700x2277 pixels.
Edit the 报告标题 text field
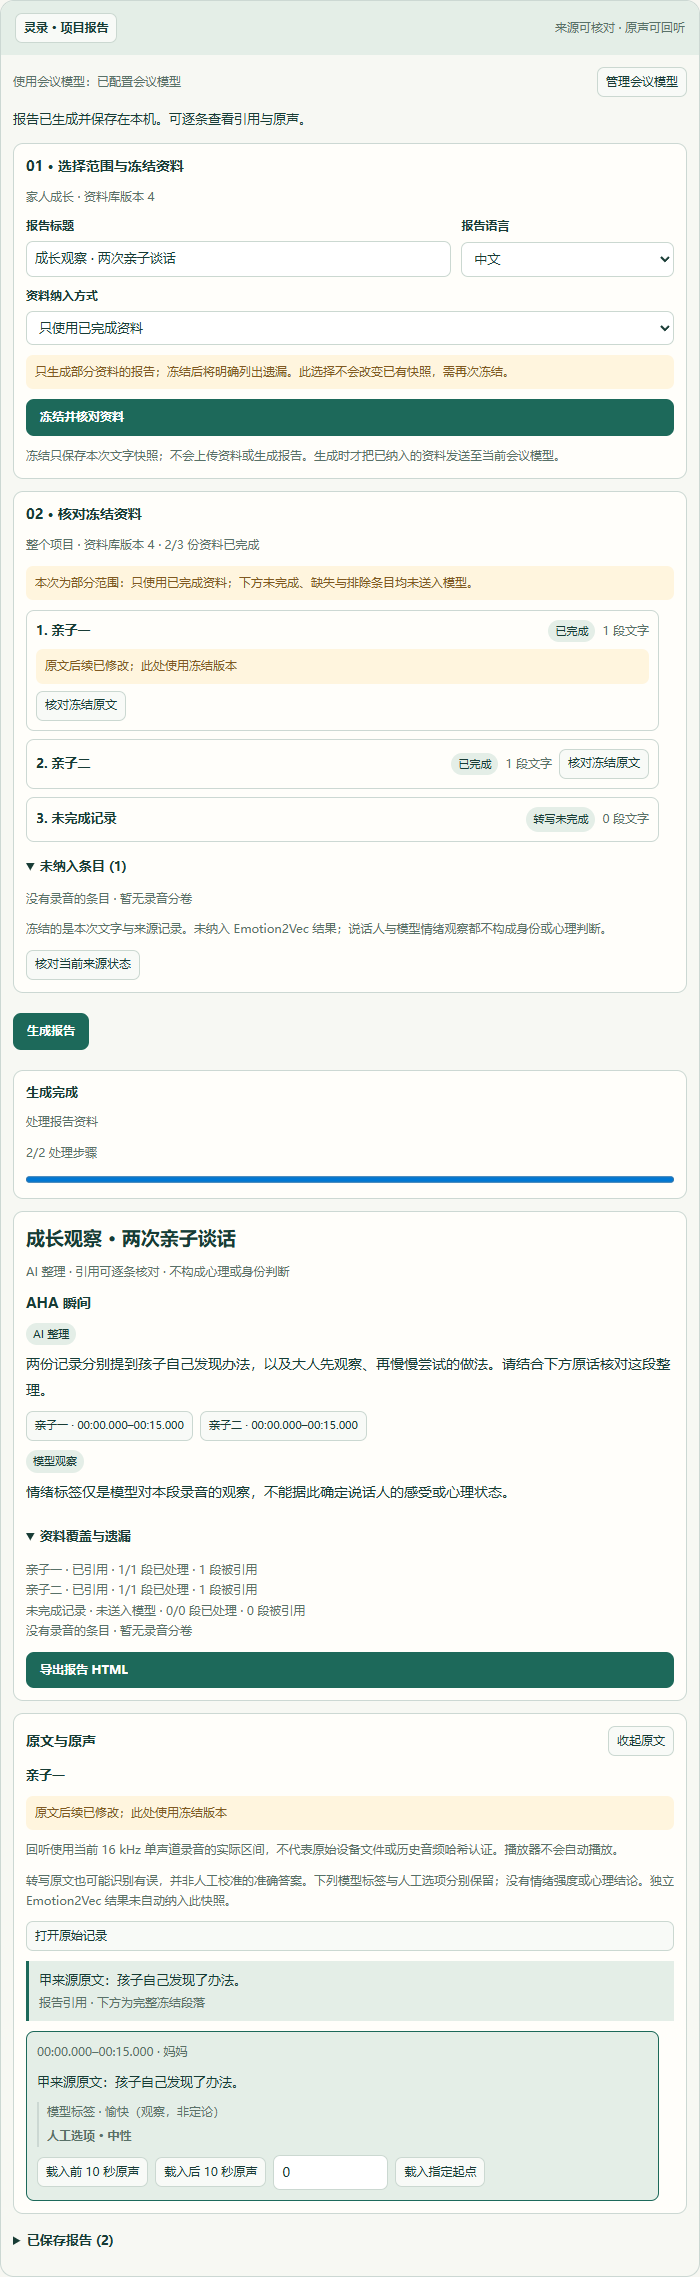pos(238,259)
